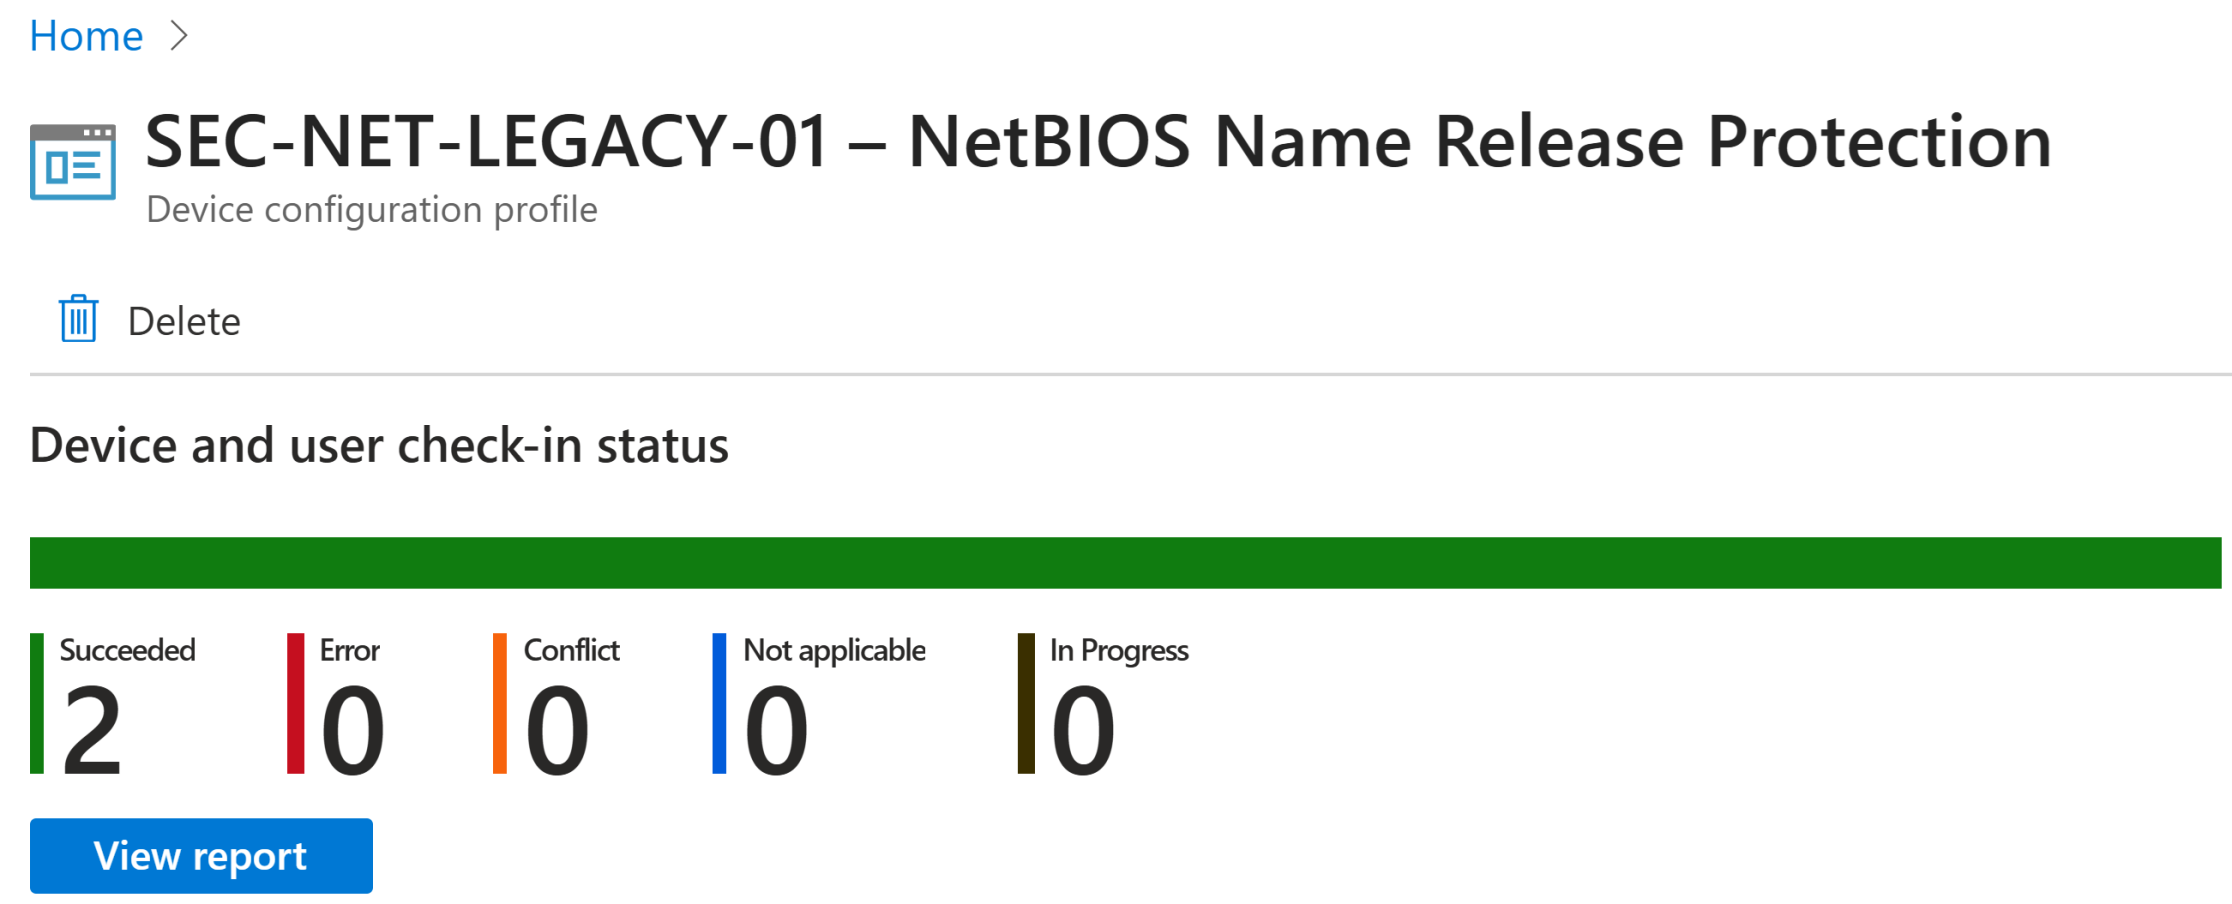Screen dimensions: 2232x904
Task: Click the trash can Delete icon
Action: tap(78, 319)
